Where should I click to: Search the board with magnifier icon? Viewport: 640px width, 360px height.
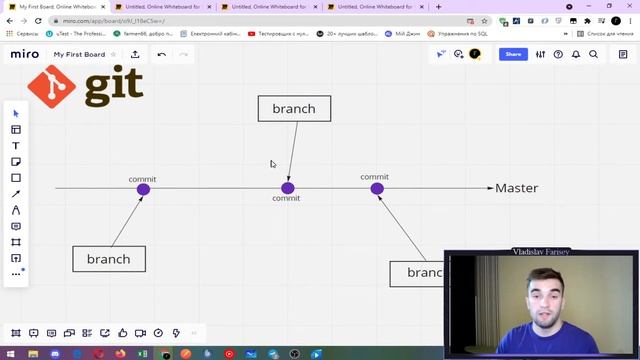(x=593, y=54)
